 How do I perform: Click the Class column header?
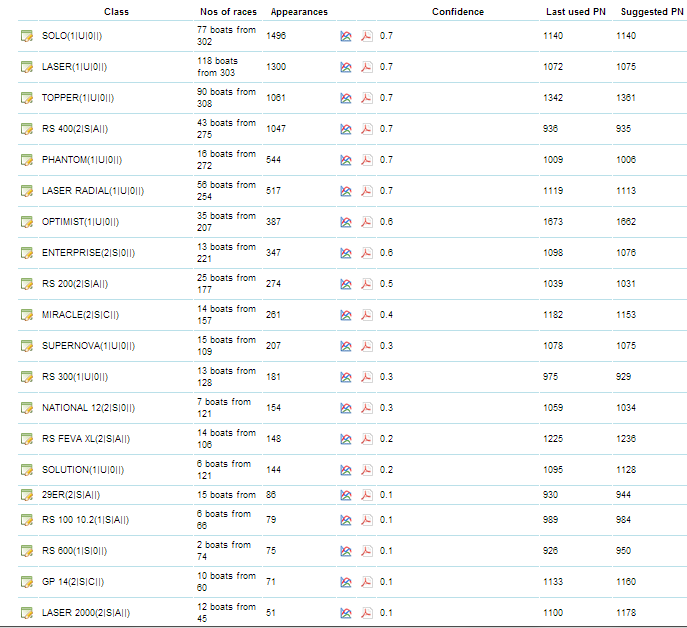tap(116, 12)
